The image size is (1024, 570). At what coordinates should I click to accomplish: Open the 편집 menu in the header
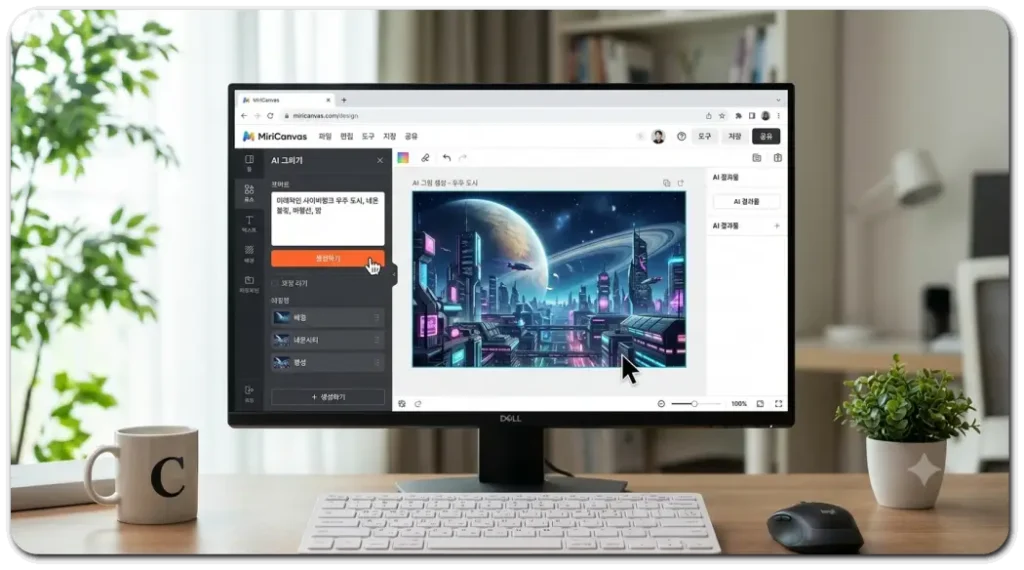point(347,136)
